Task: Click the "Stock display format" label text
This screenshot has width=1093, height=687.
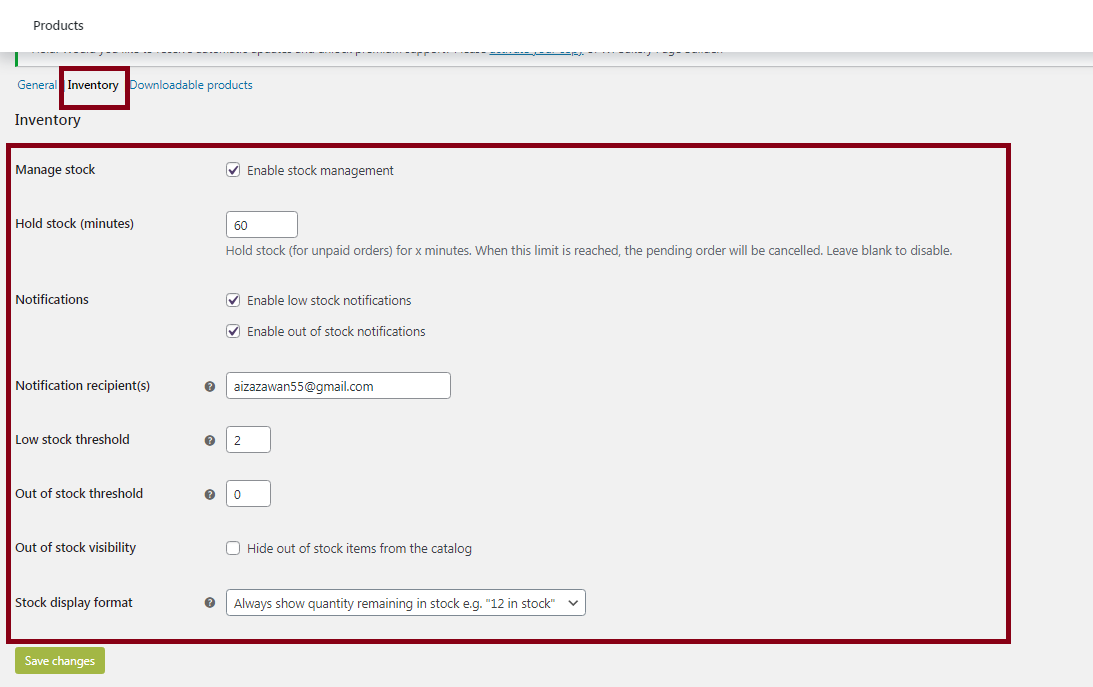Action: pos(74,602)
